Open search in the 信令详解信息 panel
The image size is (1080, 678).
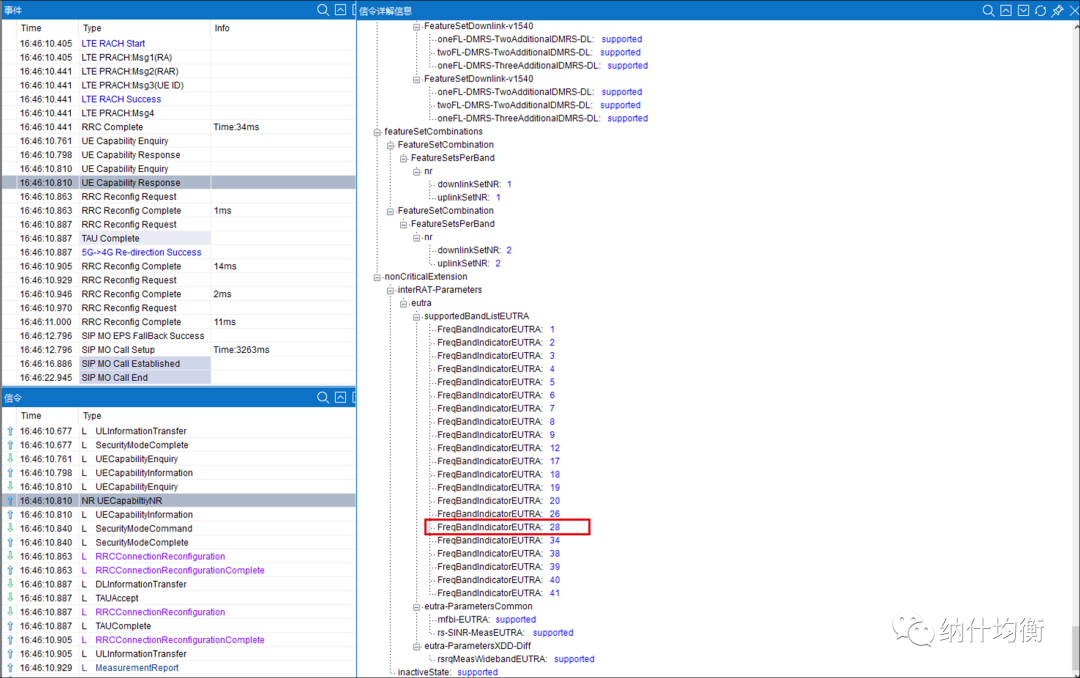point(988,10)
